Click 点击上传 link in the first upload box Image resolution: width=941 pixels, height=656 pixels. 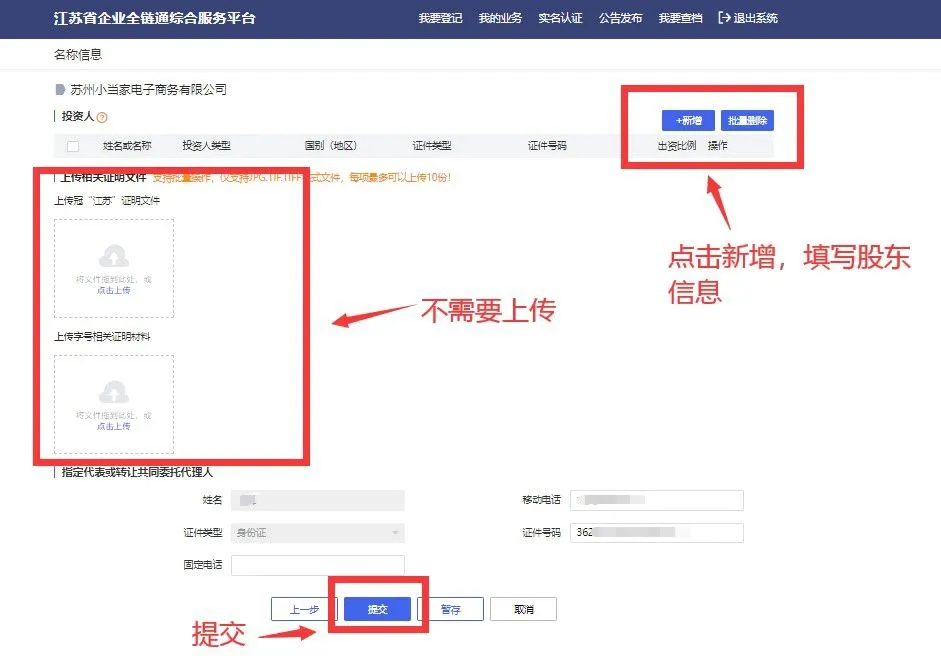pos(114,290)
